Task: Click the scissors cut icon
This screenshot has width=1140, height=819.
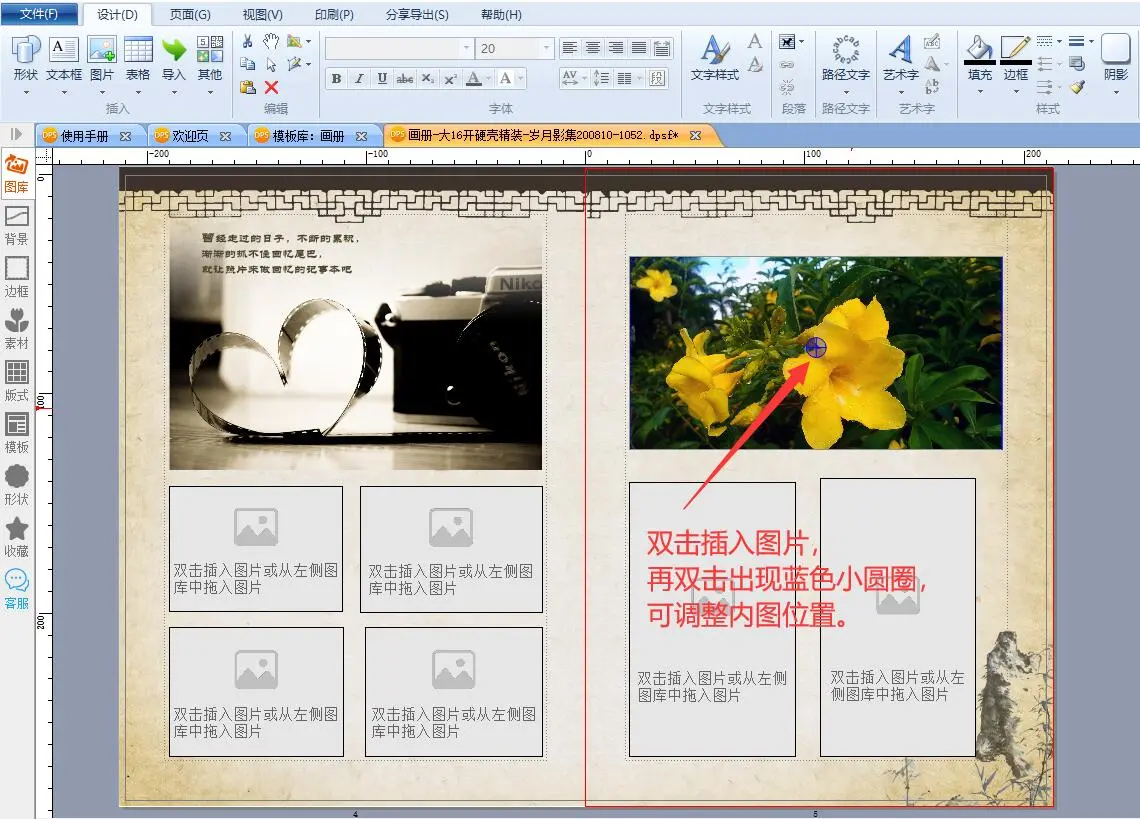Action: 248,42
